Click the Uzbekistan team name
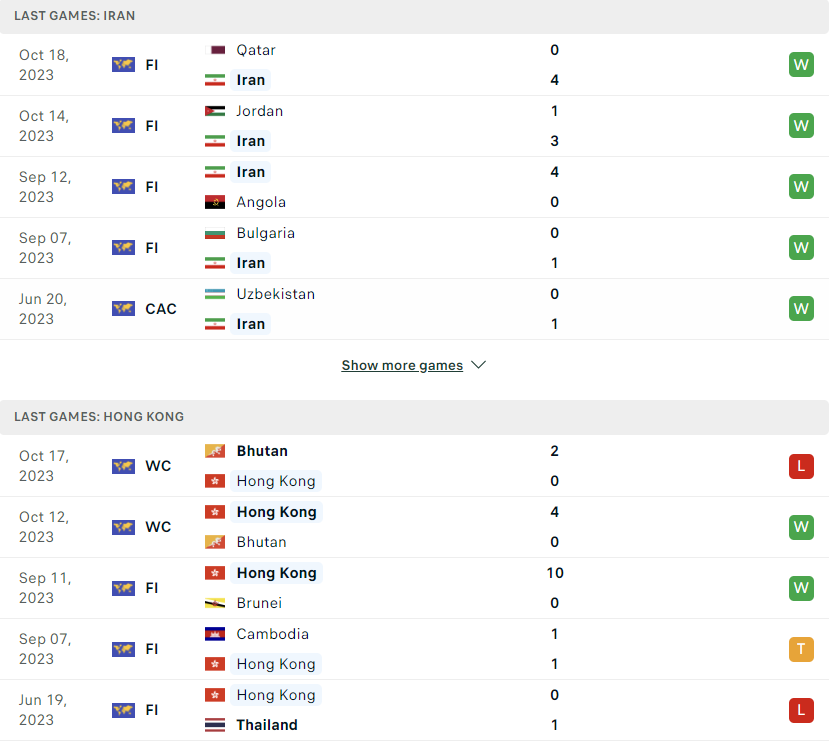Viewport: 829px width, 741px height. click(x=275, y=294)
